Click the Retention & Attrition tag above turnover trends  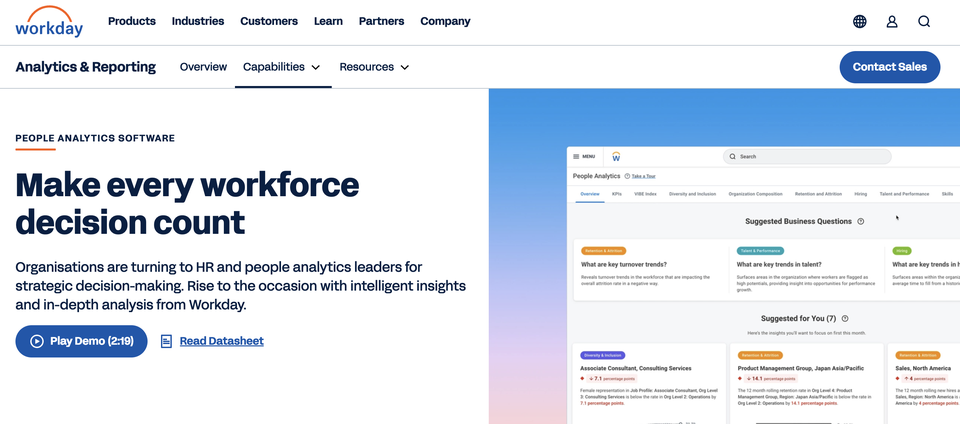click(x=604, y=251)
